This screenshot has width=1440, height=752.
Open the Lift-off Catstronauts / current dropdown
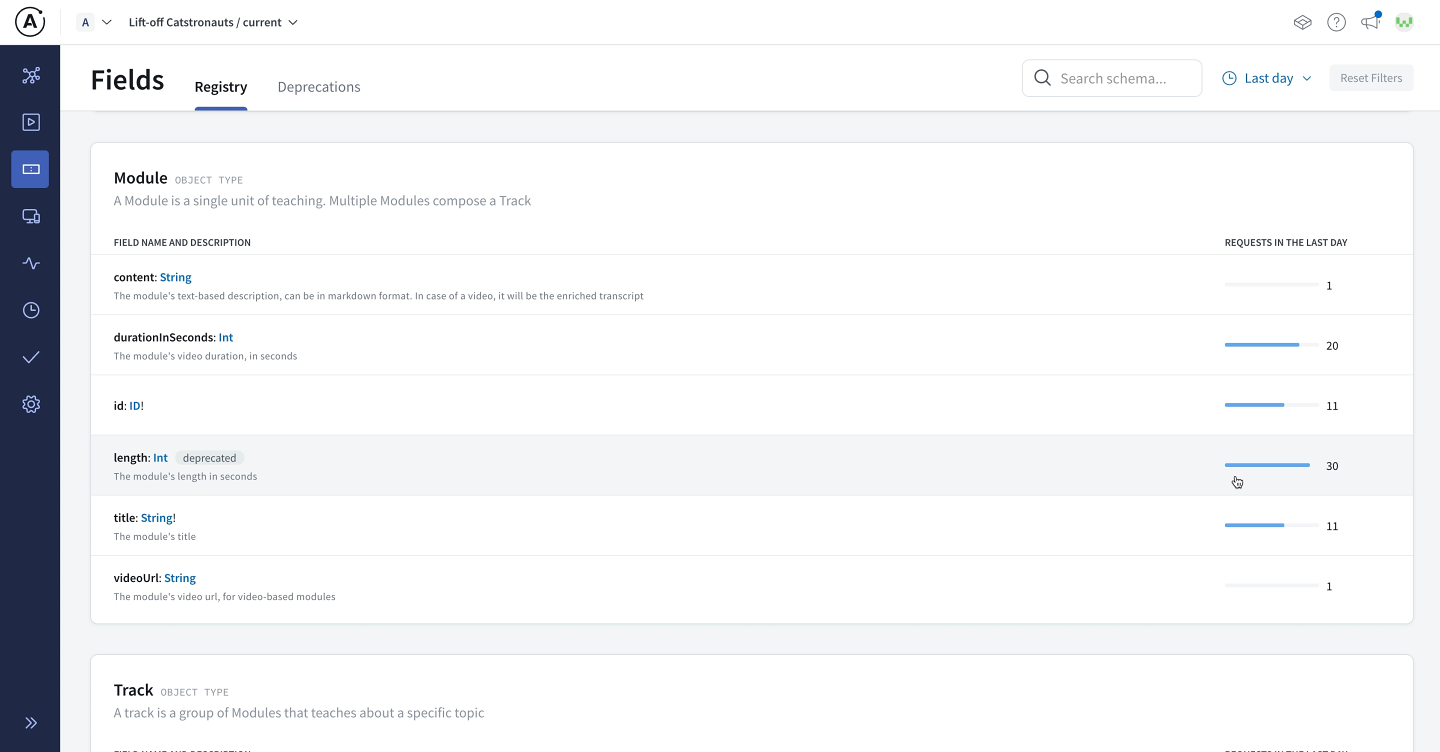point(213,22)
